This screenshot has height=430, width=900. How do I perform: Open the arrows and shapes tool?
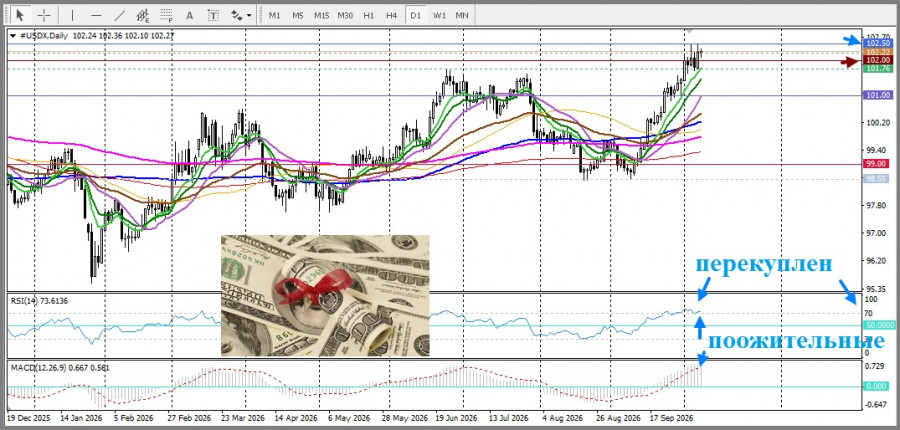[236, 16]
